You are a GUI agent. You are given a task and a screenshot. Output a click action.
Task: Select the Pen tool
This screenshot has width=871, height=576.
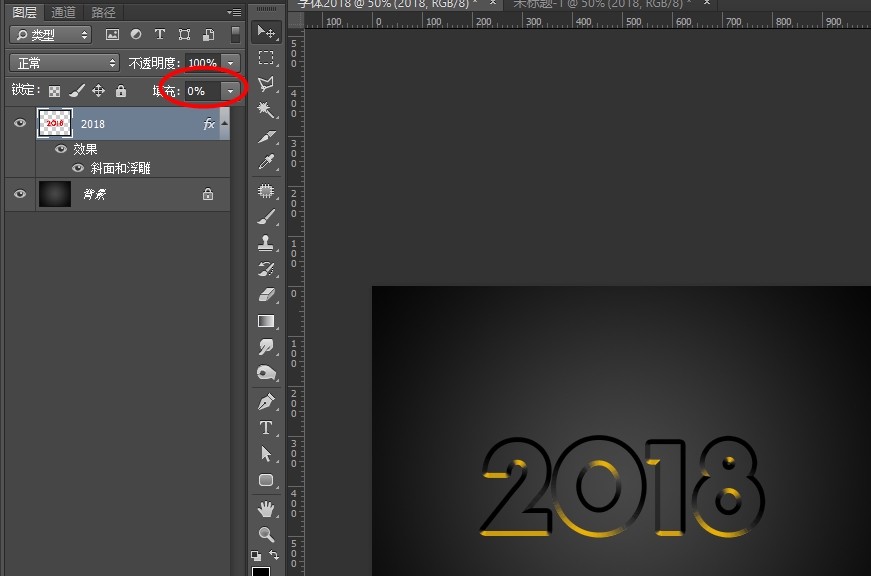click(x=266, y=402)
